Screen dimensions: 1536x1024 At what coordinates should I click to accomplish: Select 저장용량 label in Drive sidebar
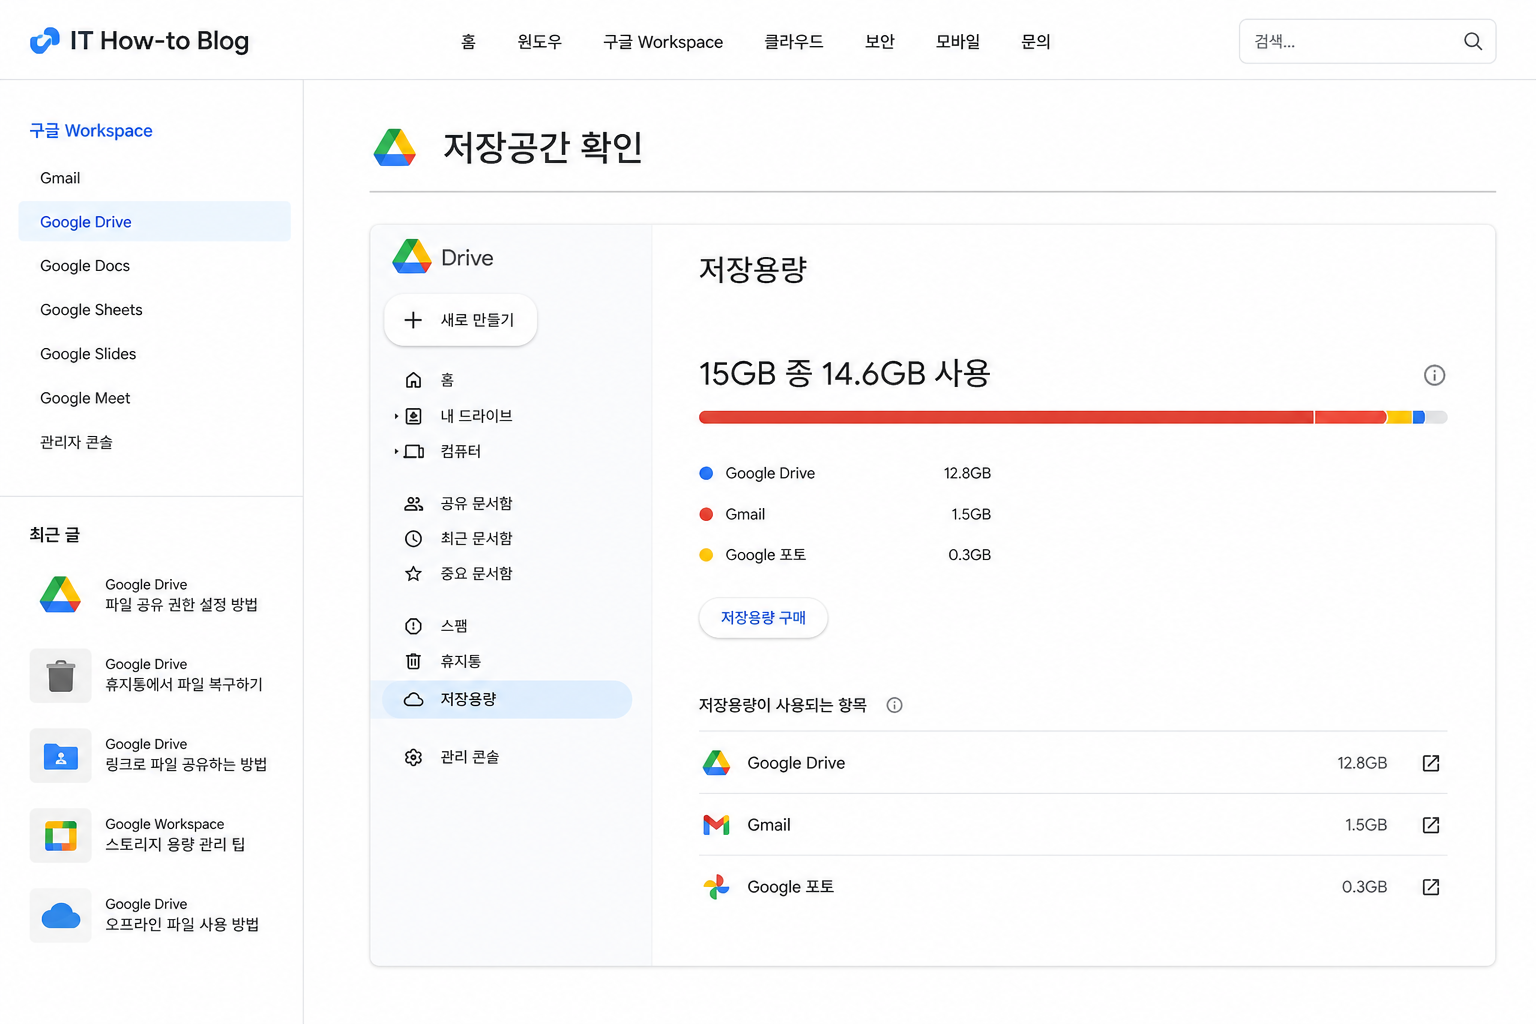point(468,699)
